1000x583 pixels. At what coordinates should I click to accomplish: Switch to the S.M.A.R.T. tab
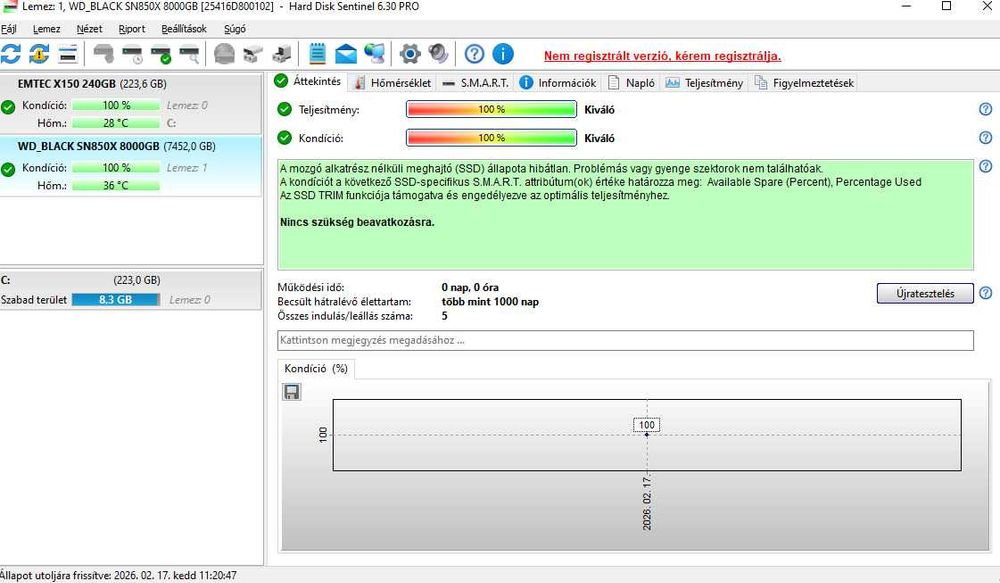pos(476,83)
